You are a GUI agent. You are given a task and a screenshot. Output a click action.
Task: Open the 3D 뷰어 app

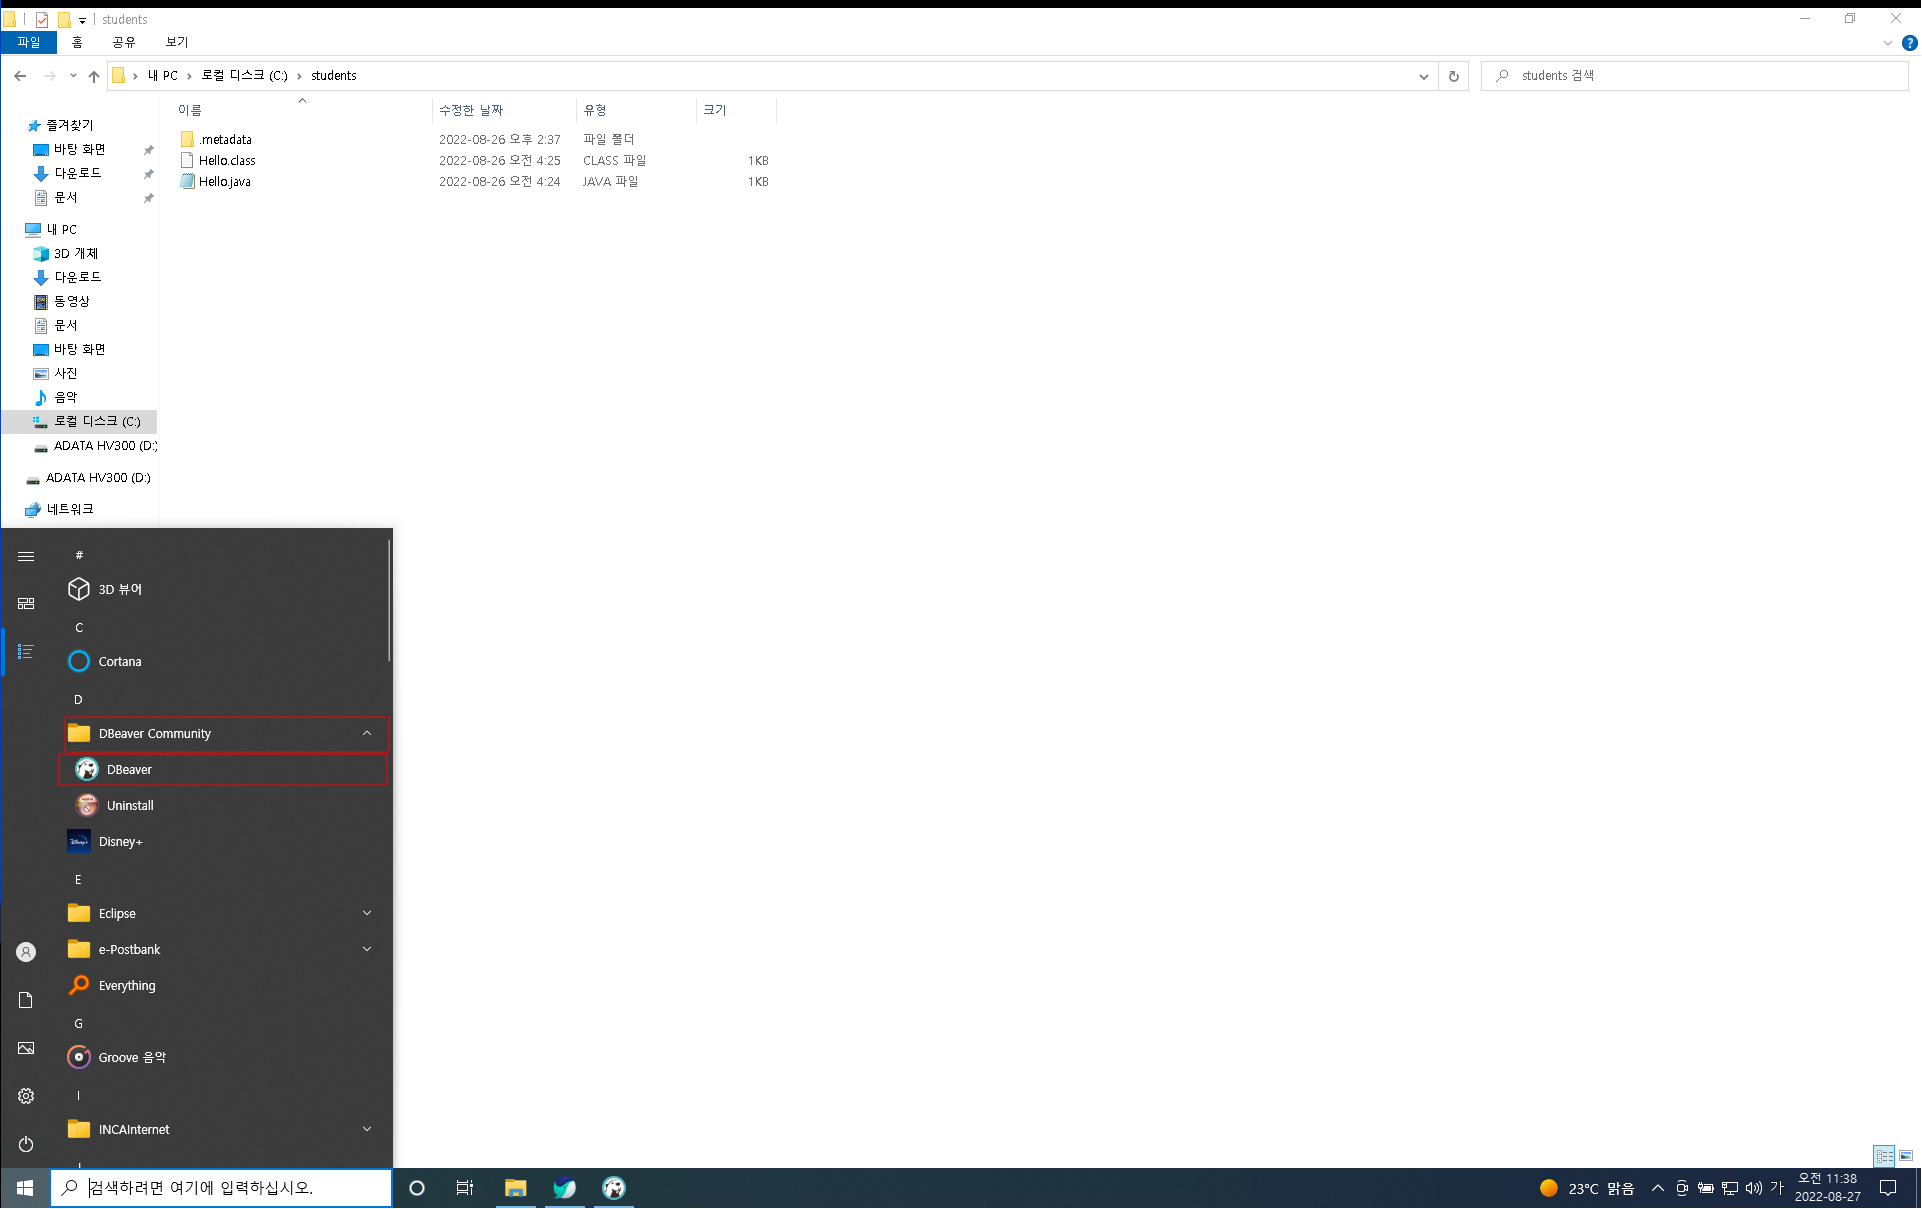click(x=119, y=589)
